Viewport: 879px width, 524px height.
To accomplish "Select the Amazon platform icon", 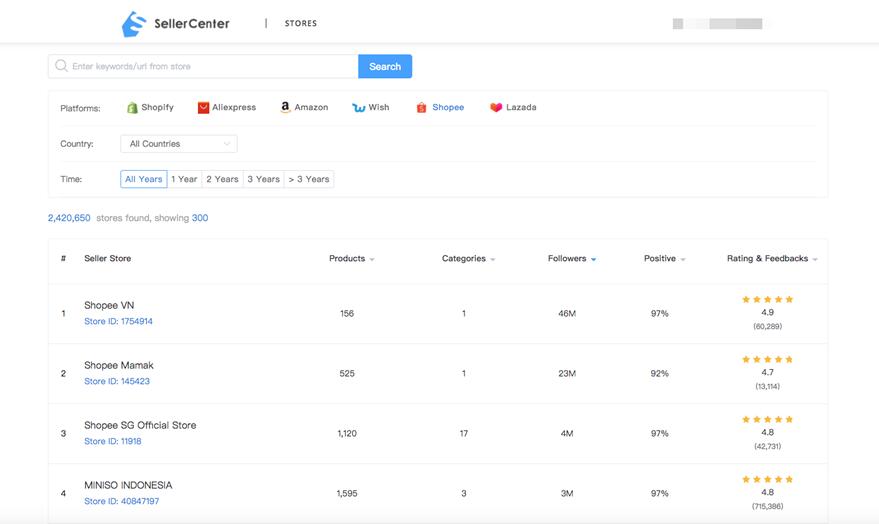I will [285, 107].
